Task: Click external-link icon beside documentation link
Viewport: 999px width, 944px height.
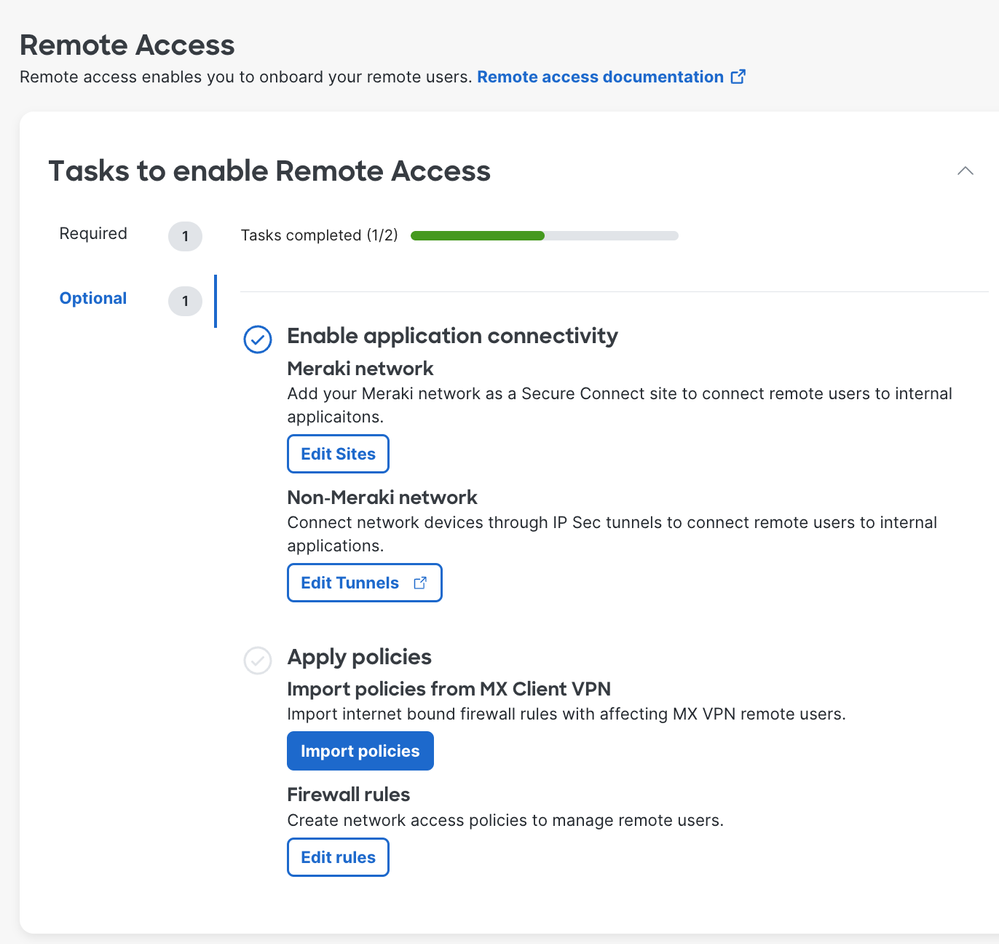Action: [738, 77]
